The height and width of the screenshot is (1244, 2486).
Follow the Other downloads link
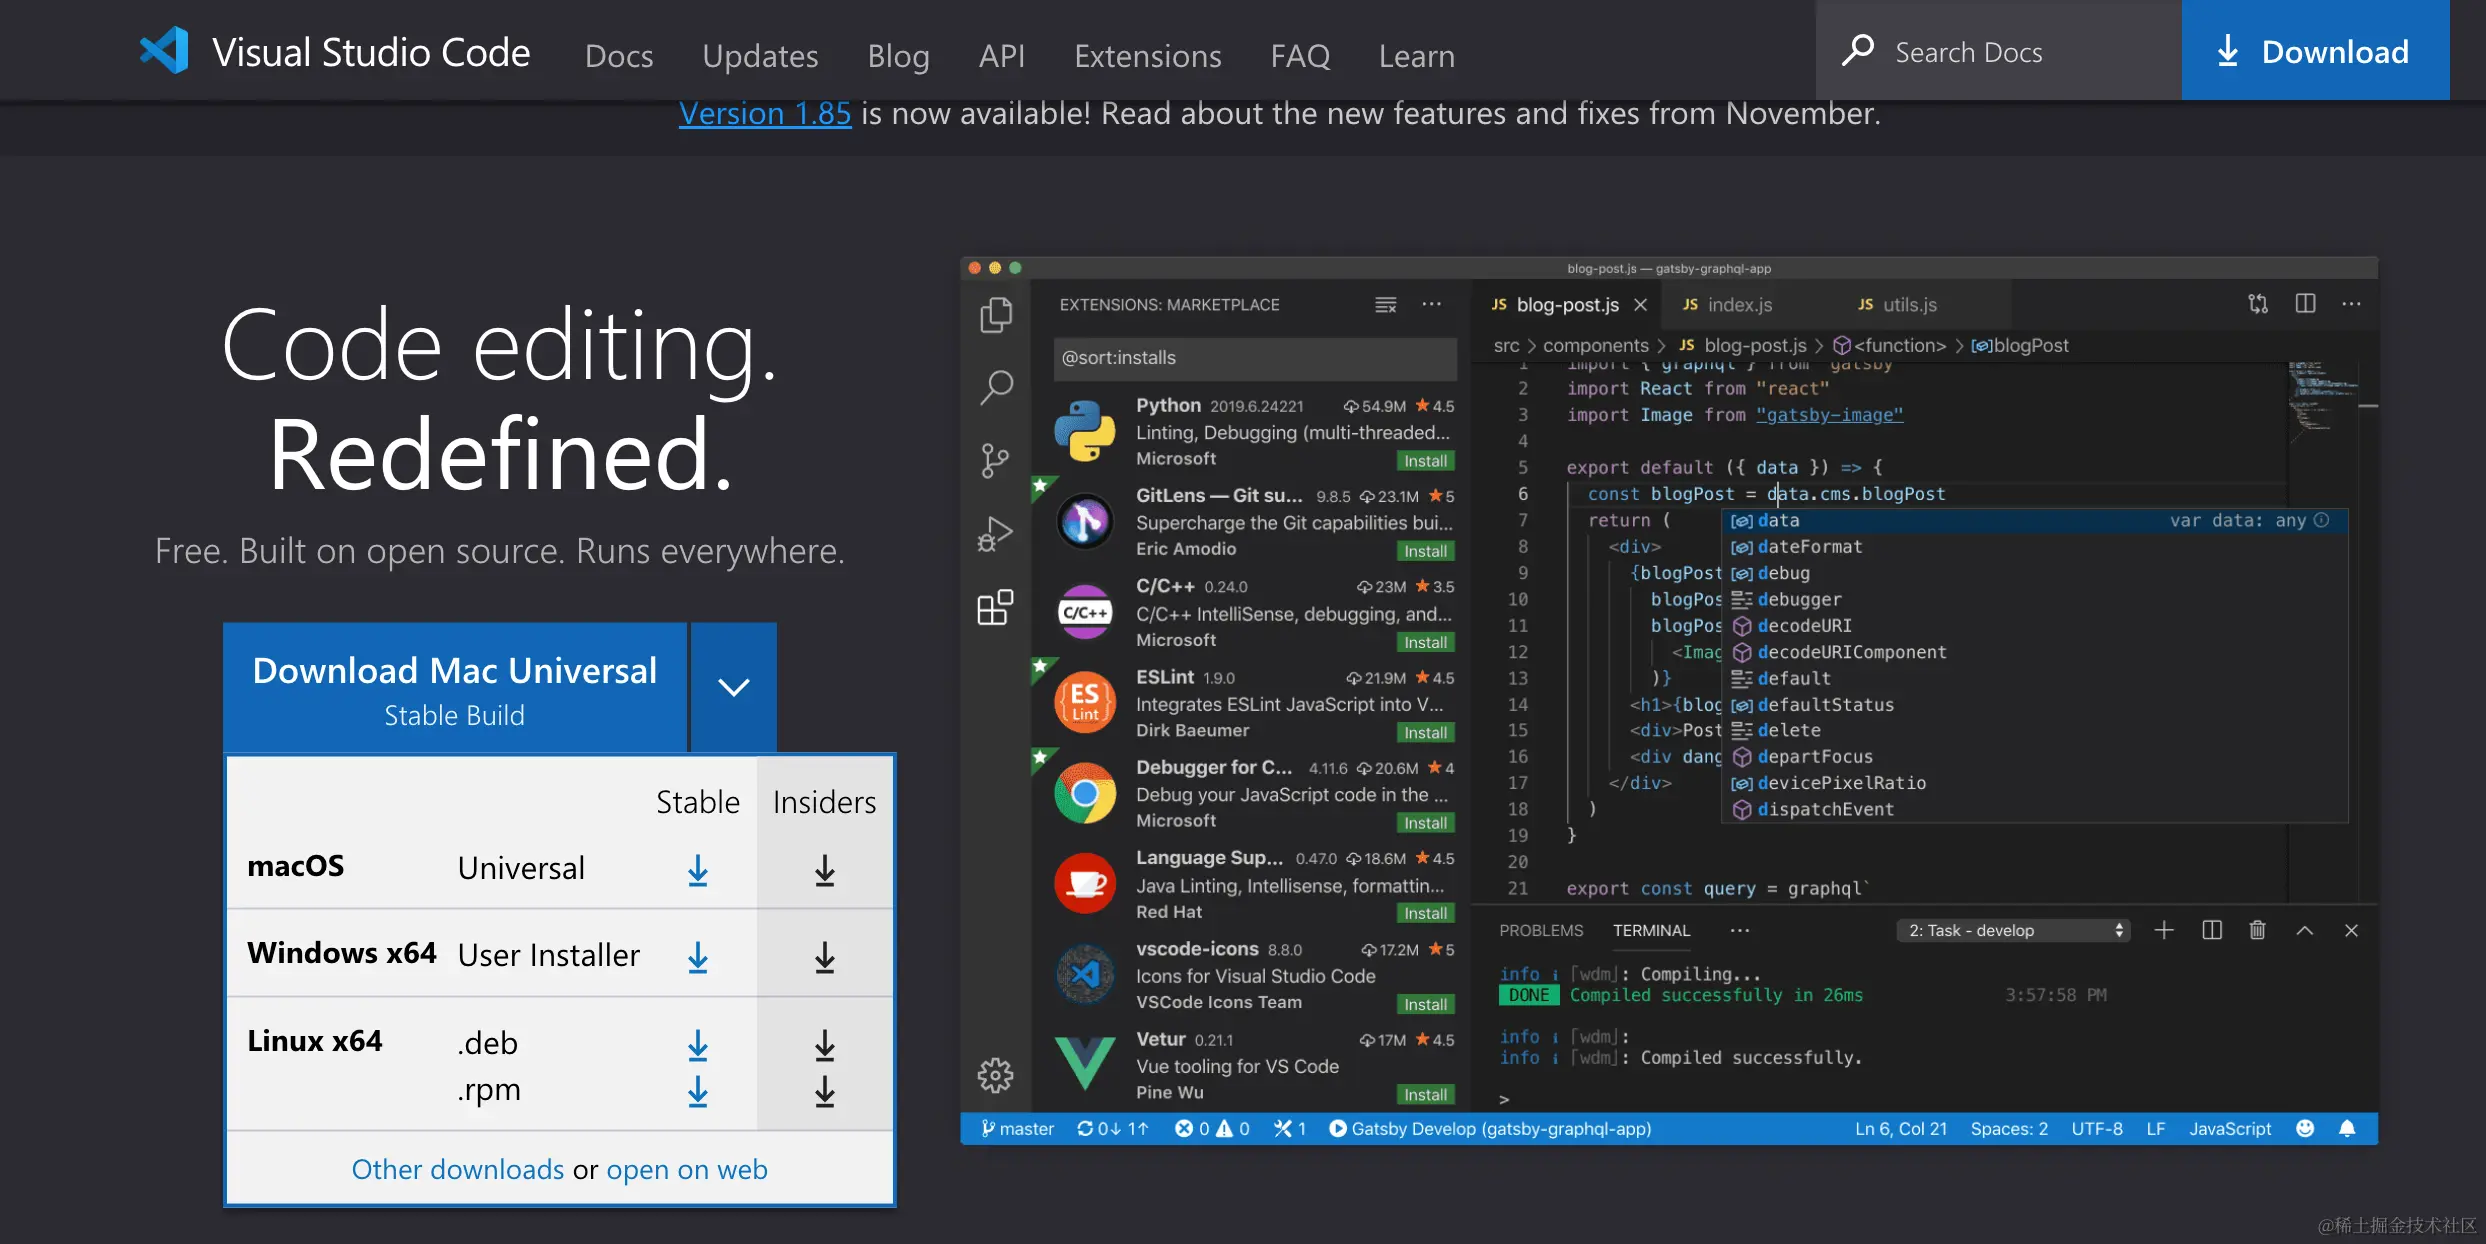click(x=457, y=1169)
